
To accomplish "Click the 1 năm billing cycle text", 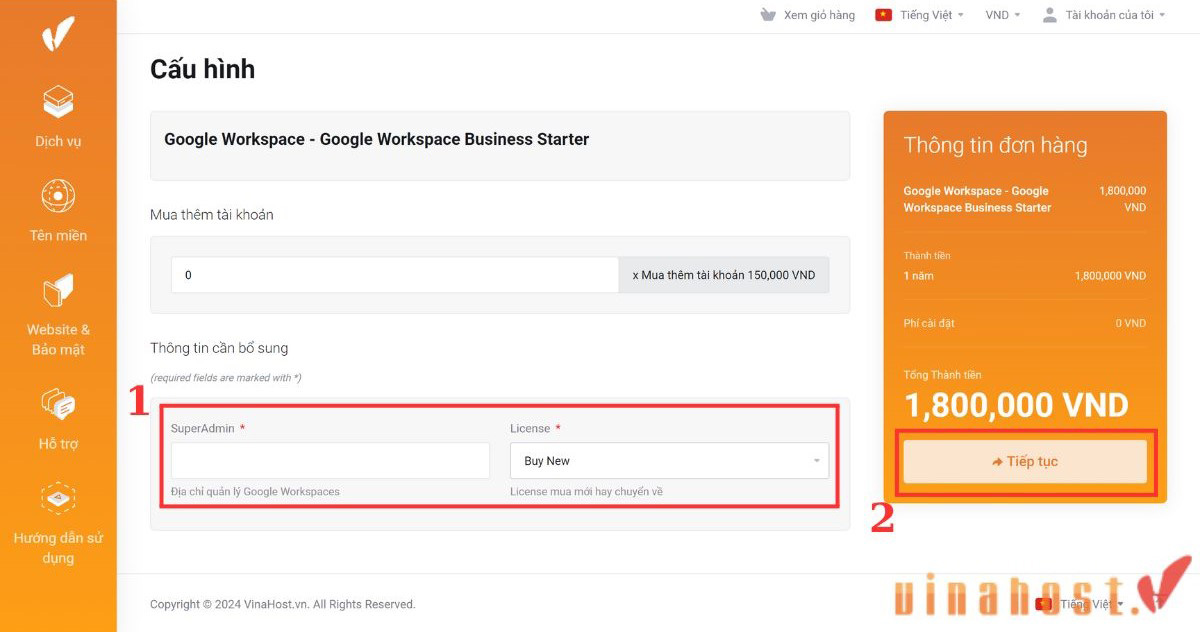I will 918,276.
